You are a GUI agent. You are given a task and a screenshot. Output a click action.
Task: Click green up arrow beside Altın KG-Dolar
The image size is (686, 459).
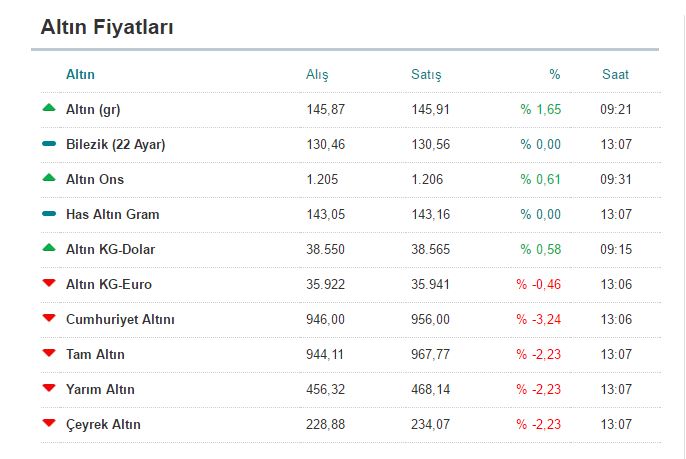pos(49,248)
